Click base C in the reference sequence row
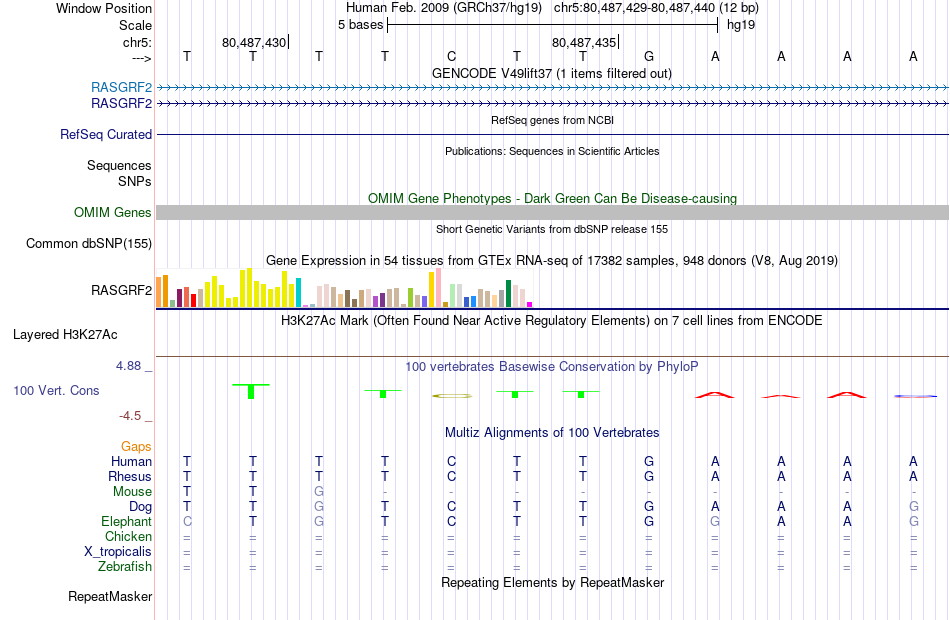The width and height of the screenshot is (950, 620). (451, 56)
